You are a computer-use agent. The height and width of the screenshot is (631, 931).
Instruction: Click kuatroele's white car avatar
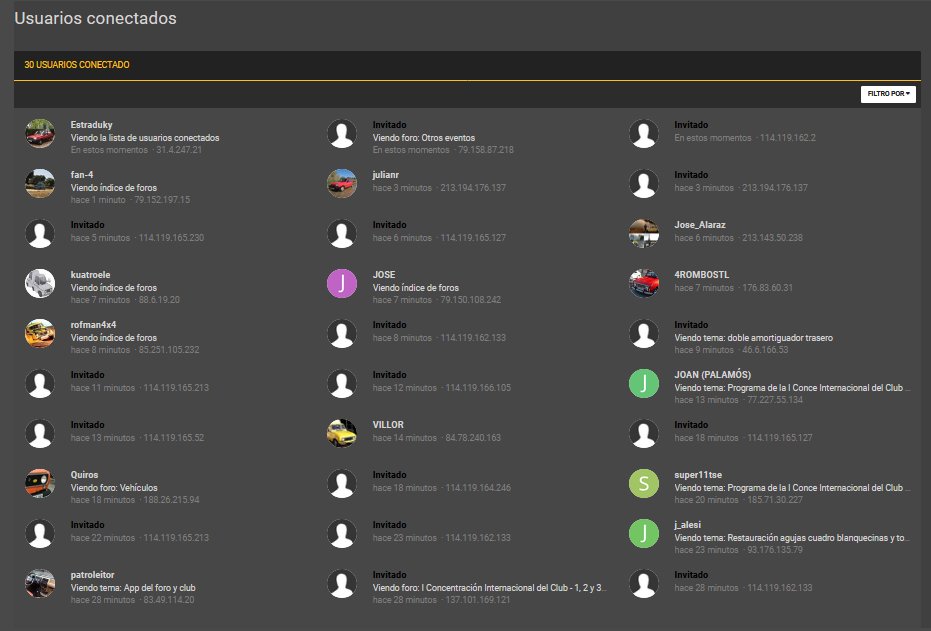(x=40, y=283)
